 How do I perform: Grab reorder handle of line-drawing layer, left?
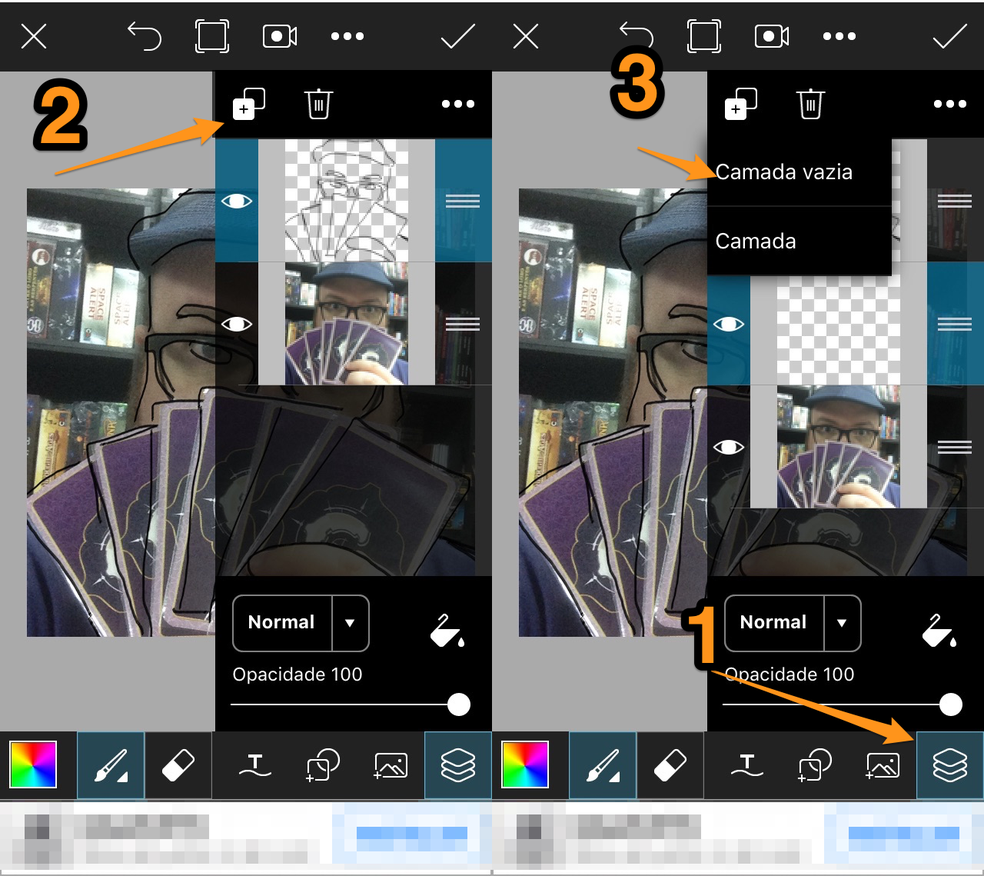463,201
